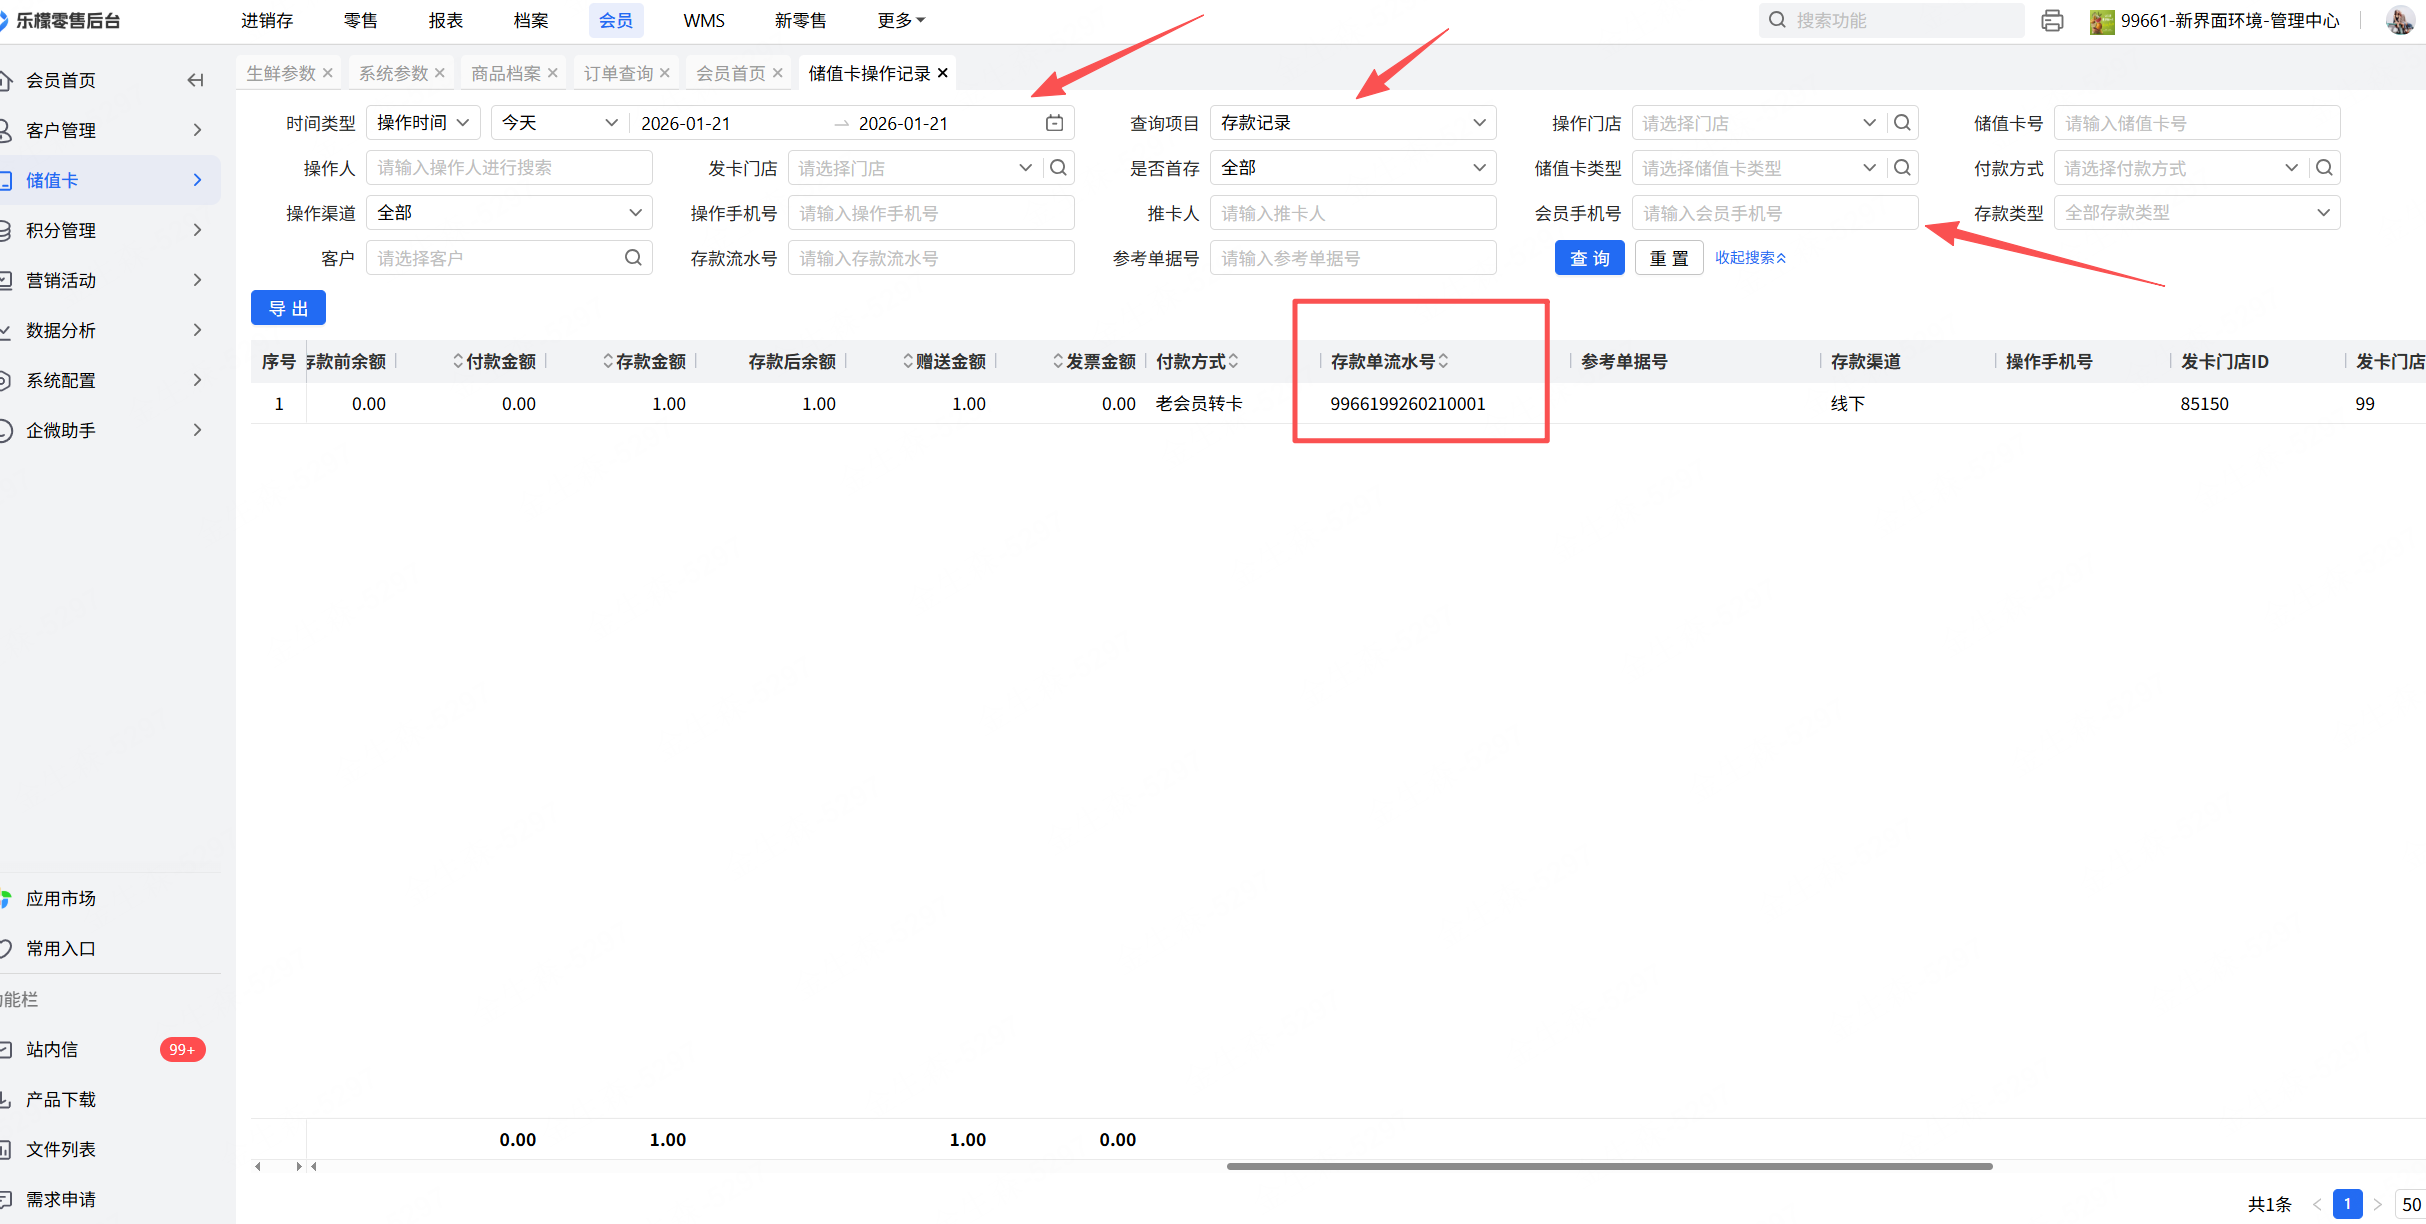Viewport: 2426px width, 1224px height.
Task: Open the WMS top menu
Action: click(x=703, y=21)
